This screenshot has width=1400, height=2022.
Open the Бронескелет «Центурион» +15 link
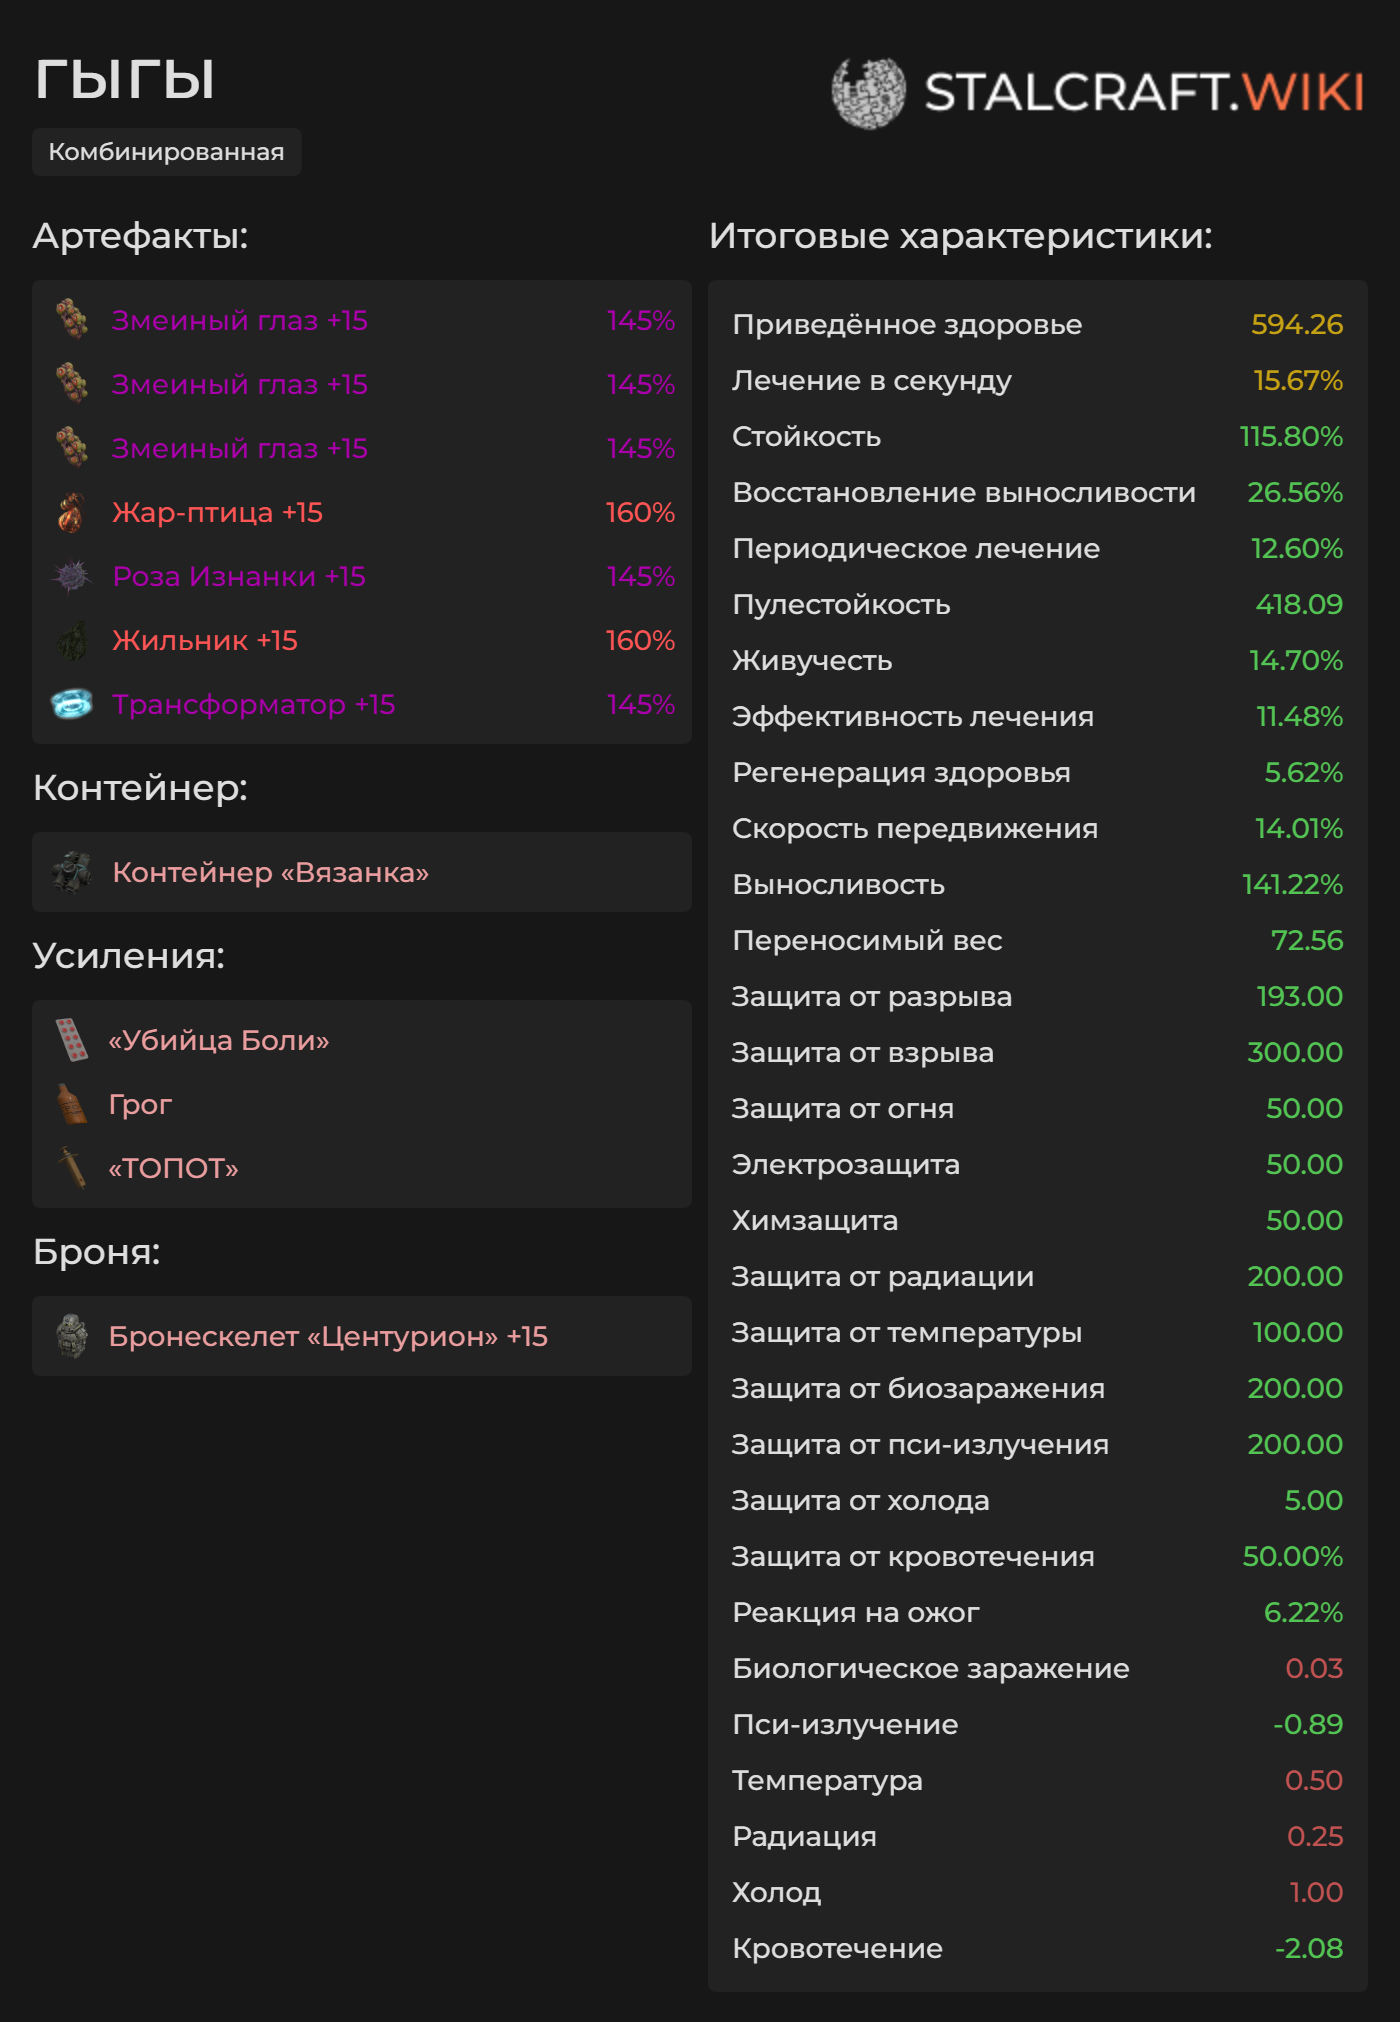click(328, 1337)
